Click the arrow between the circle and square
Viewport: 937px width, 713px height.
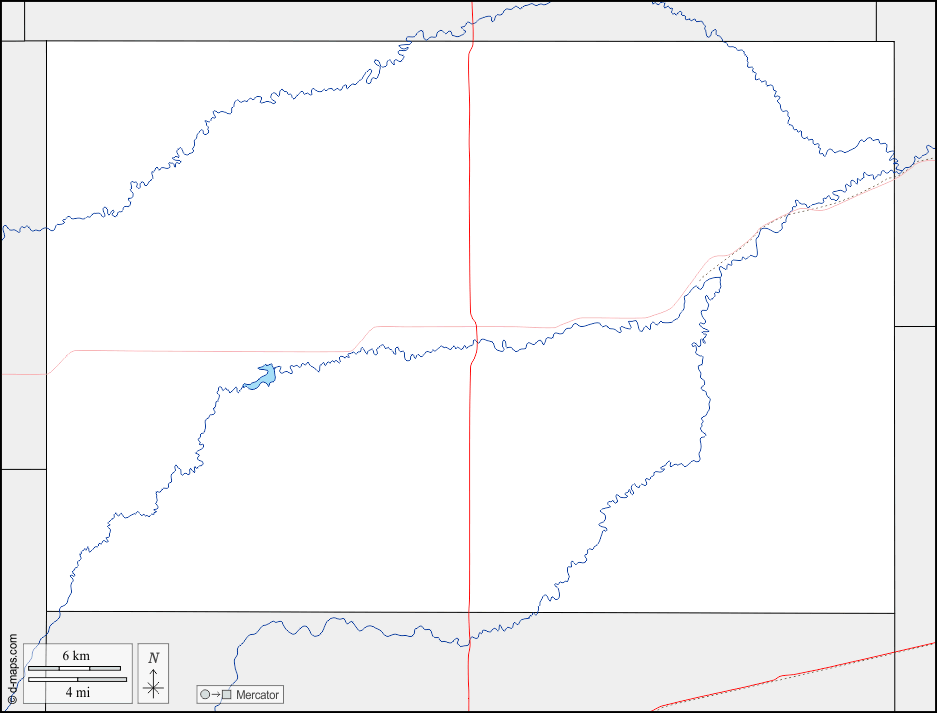(x=216, y=695)
